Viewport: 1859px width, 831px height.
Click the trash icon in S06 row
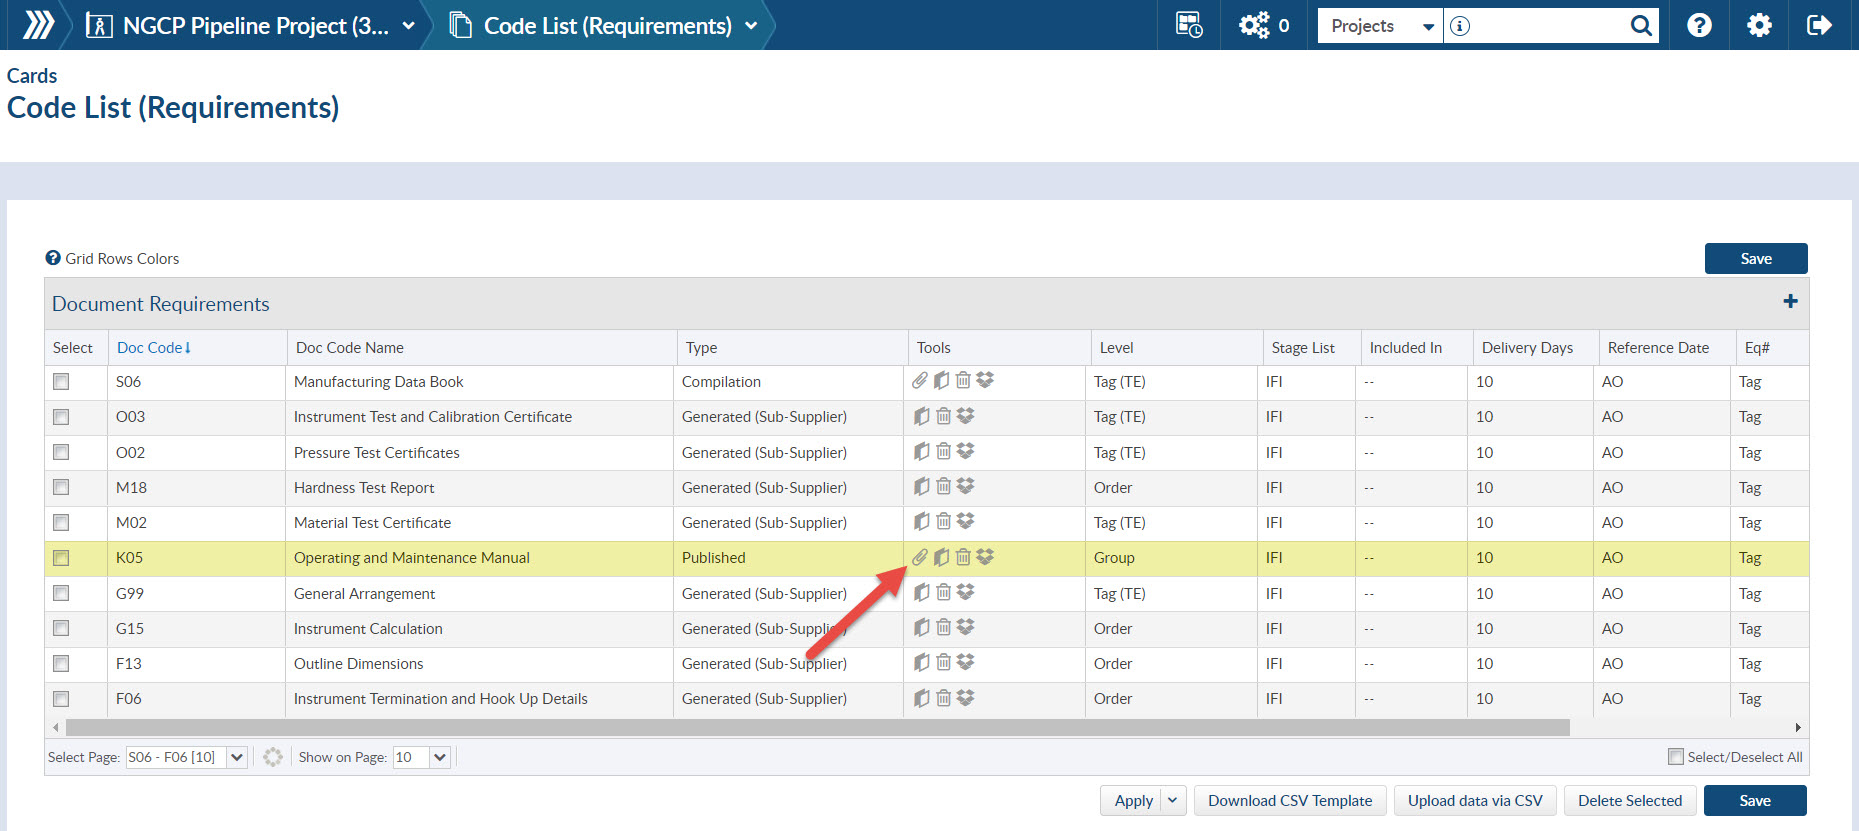click(x=963, y=380)
